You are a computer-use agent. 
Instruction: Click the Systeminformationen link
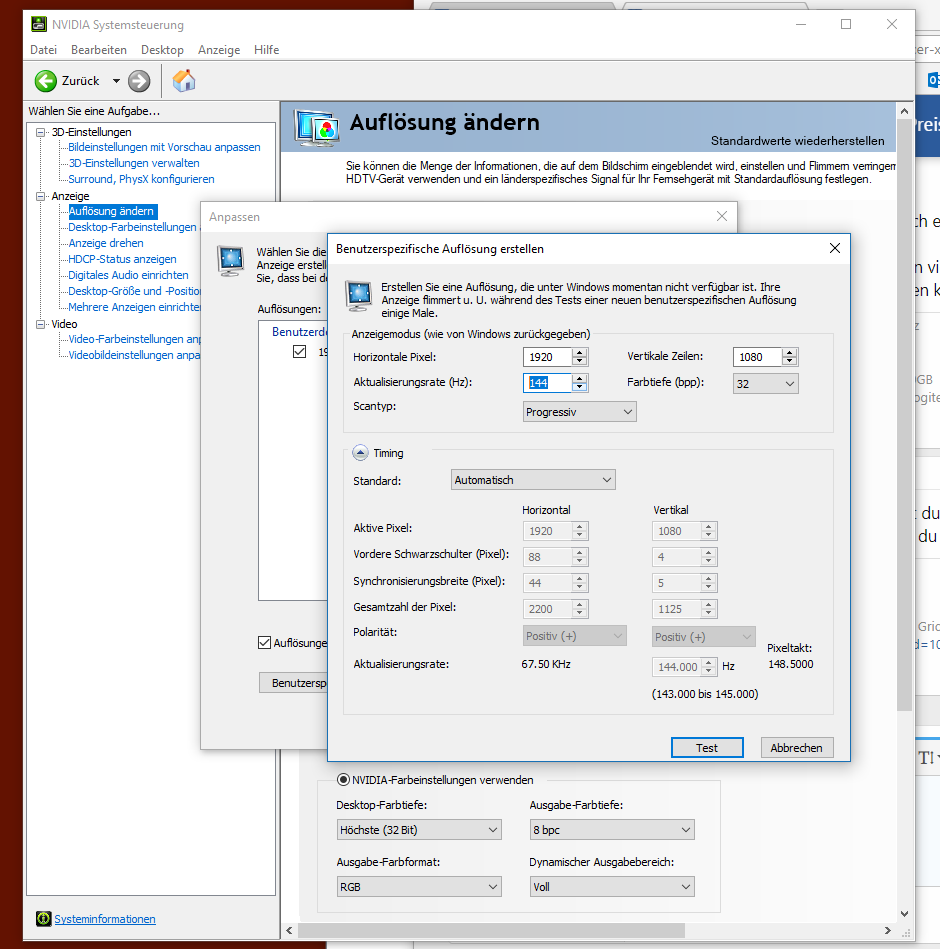(x=105, y=919)
